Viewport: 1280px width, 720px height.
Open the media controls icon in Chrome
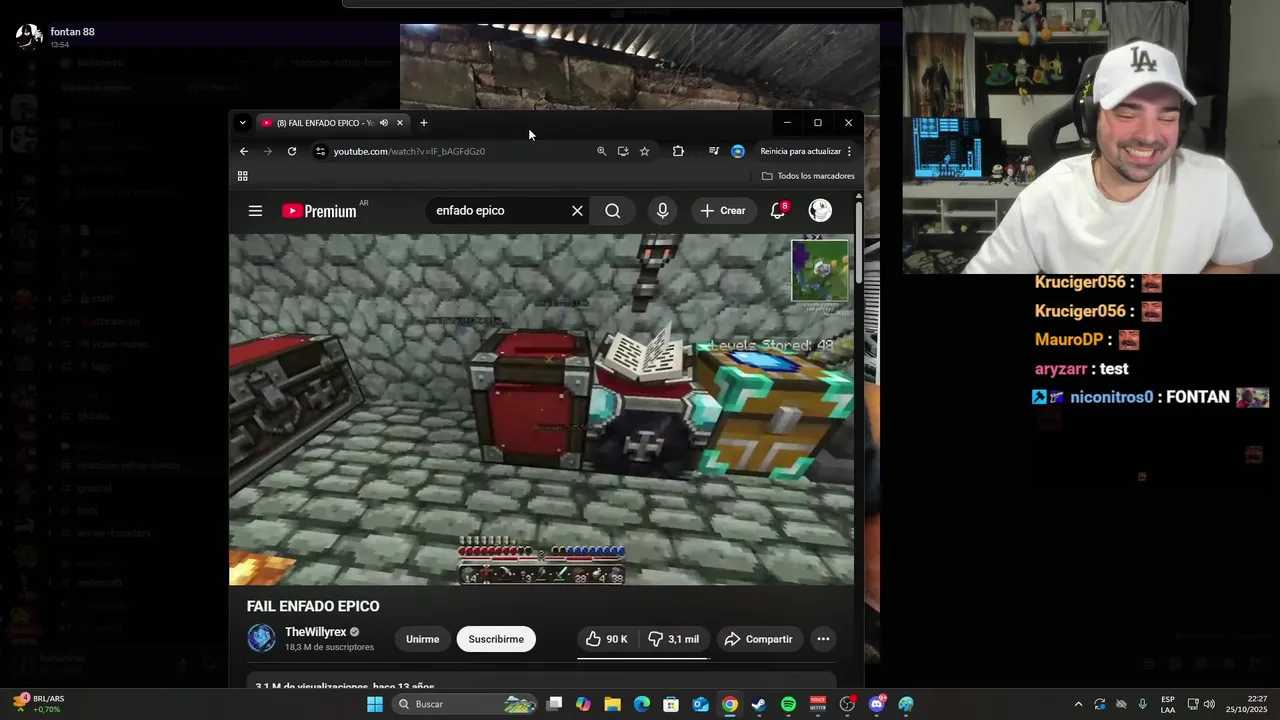coord(713,151)
